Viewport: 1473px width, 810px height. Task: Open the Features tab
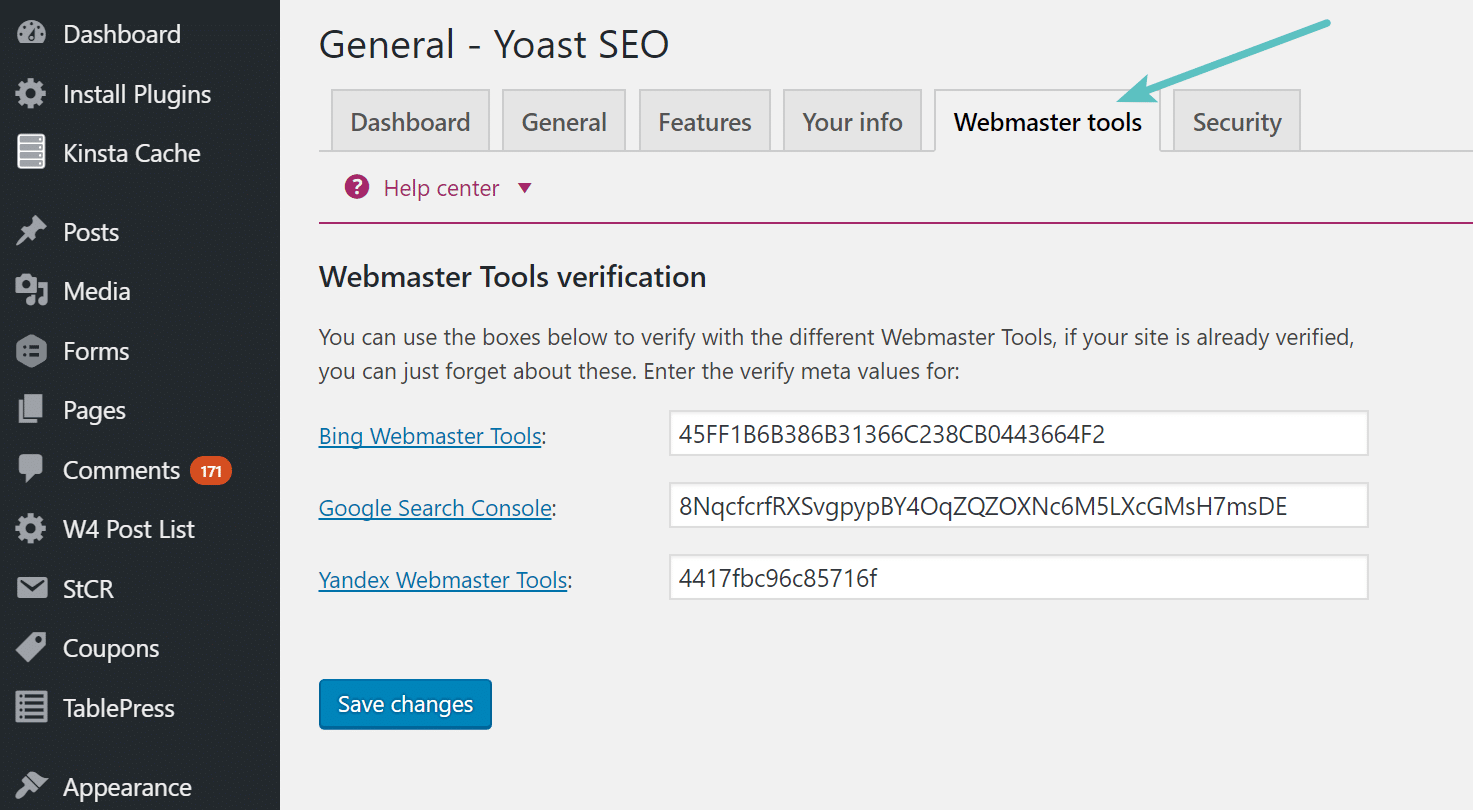(704, 121)
